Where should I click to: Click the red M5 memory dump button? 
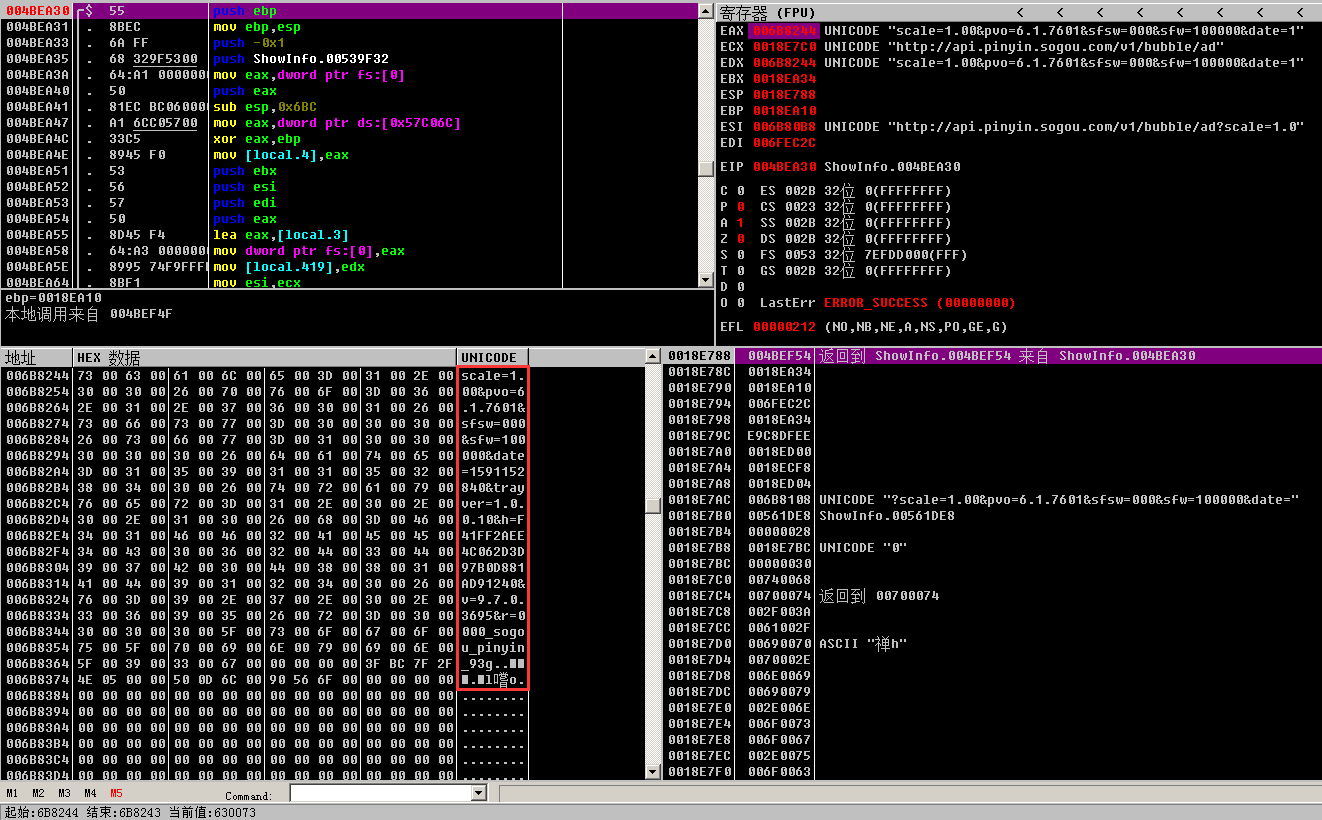point(116,793)
